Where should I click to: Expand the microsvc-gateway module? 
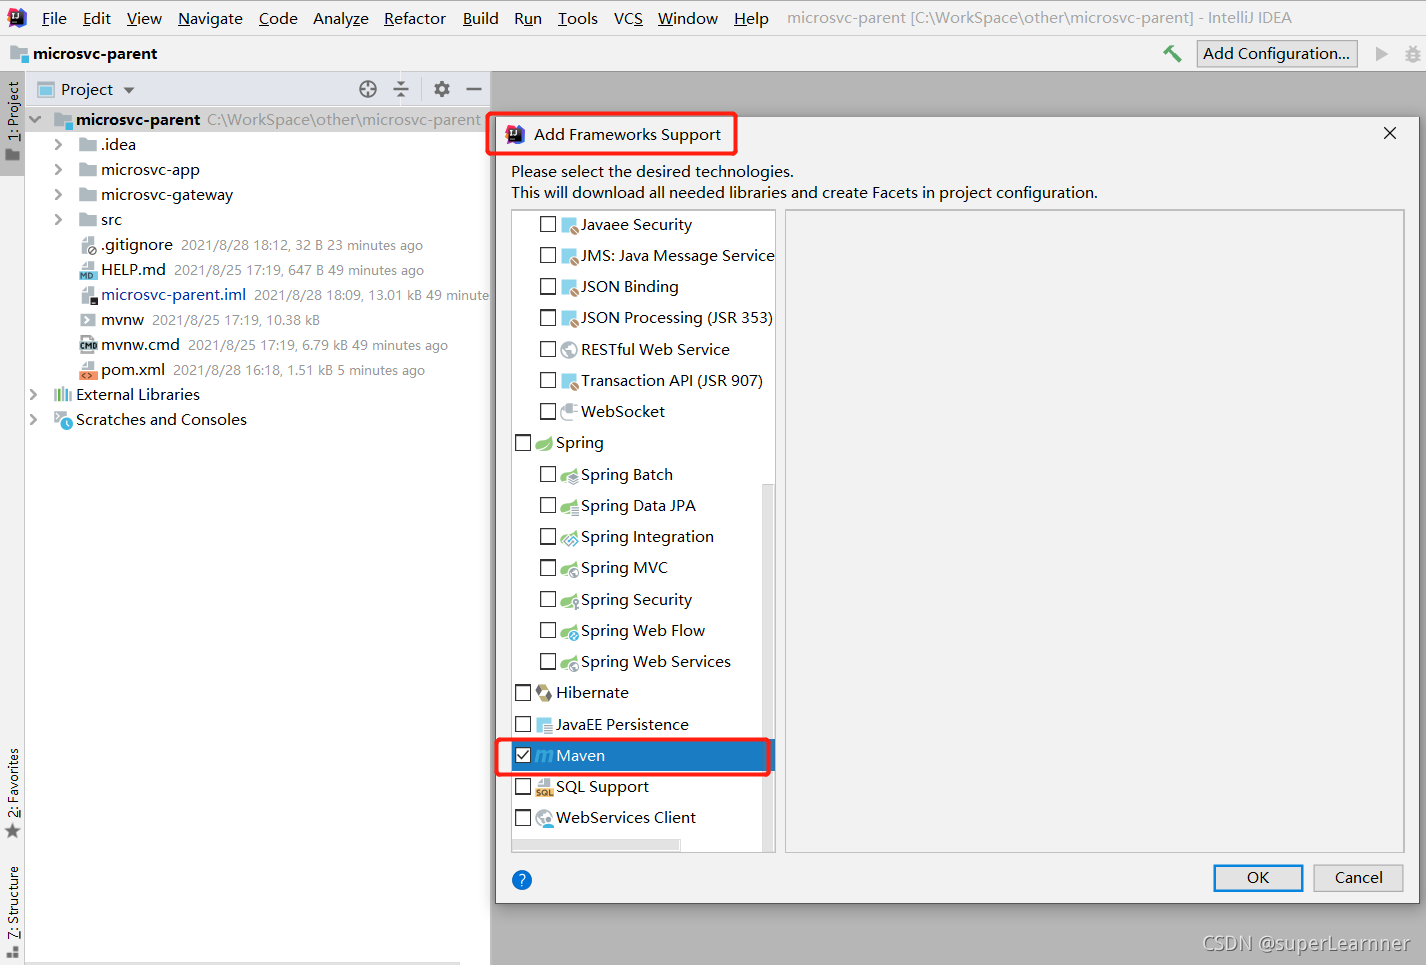point(58,194)
